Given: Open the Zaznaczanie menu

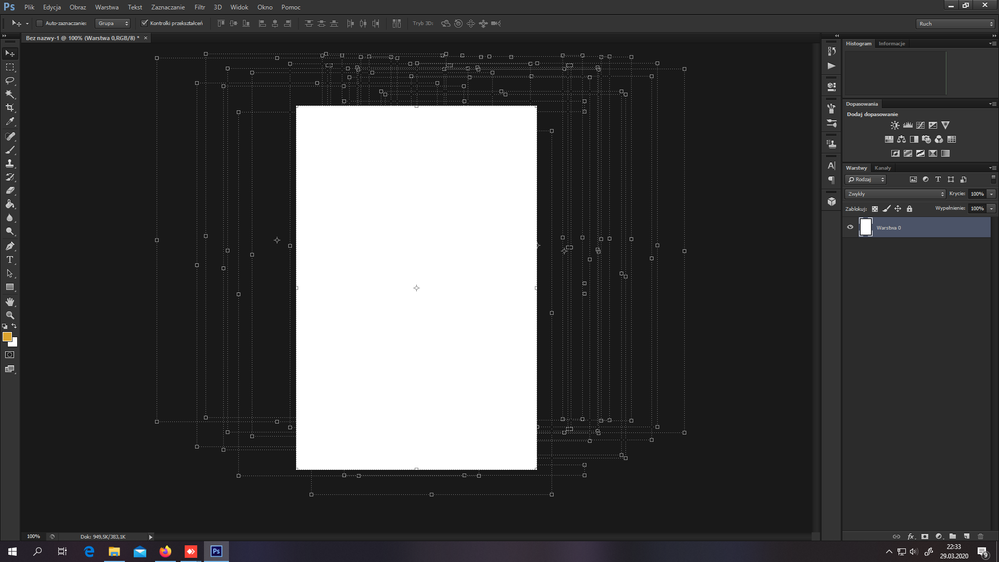Looking at the screenshot, I should point(168,7).
